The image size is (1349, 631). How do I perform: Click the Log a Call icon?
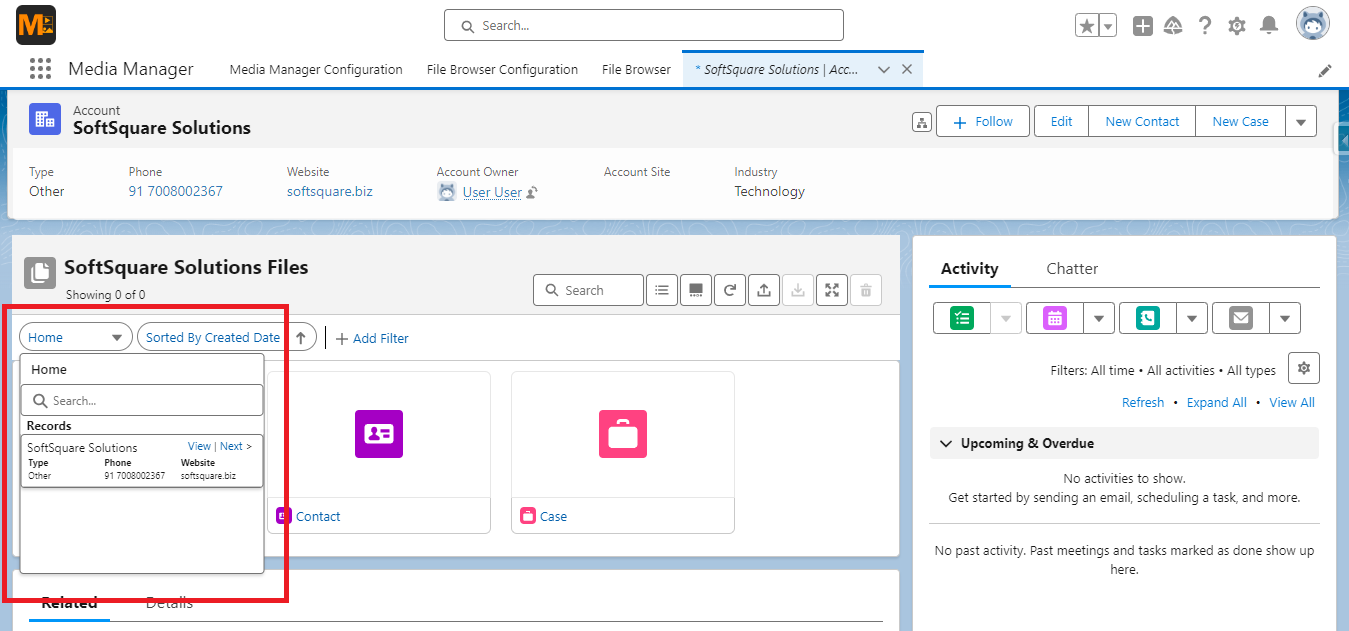click(1147, 318)
